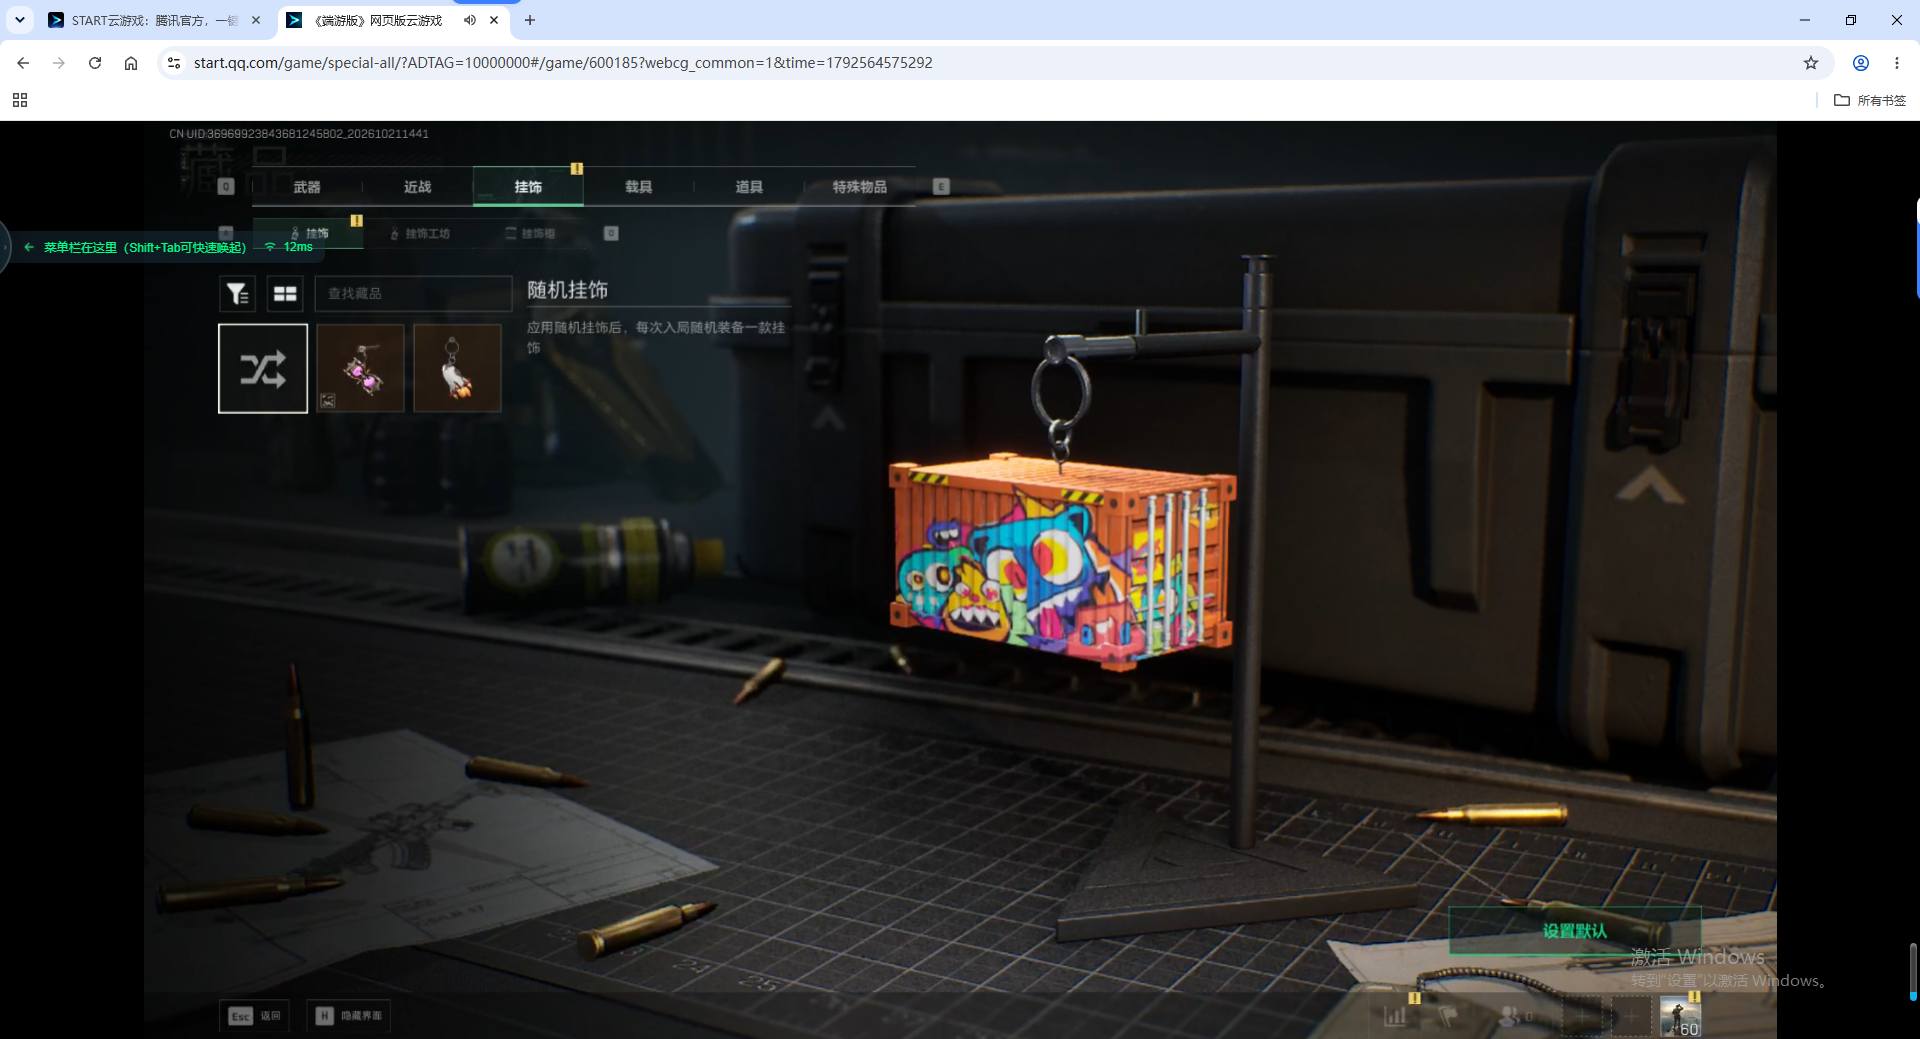Open the 特殊物品 tab

click(860, 187)
